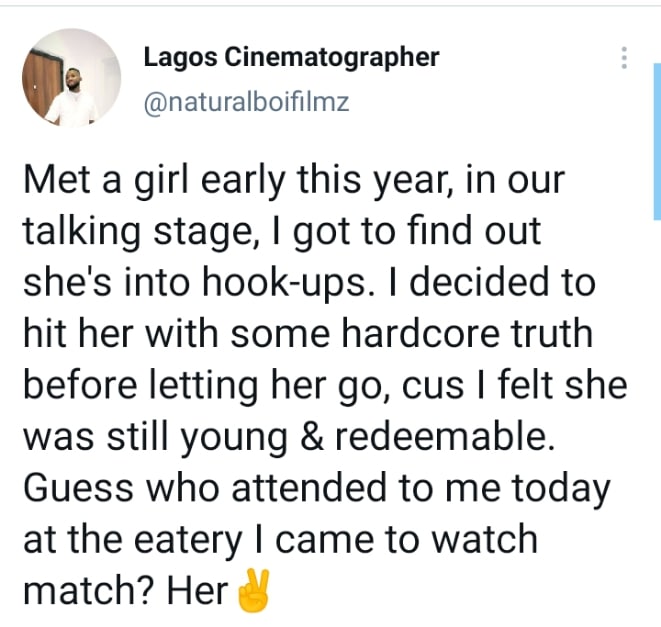Click the word 'watch' in the tweet
The height and width of the screenshot is (627, 661).
click(x=486, y=539)
